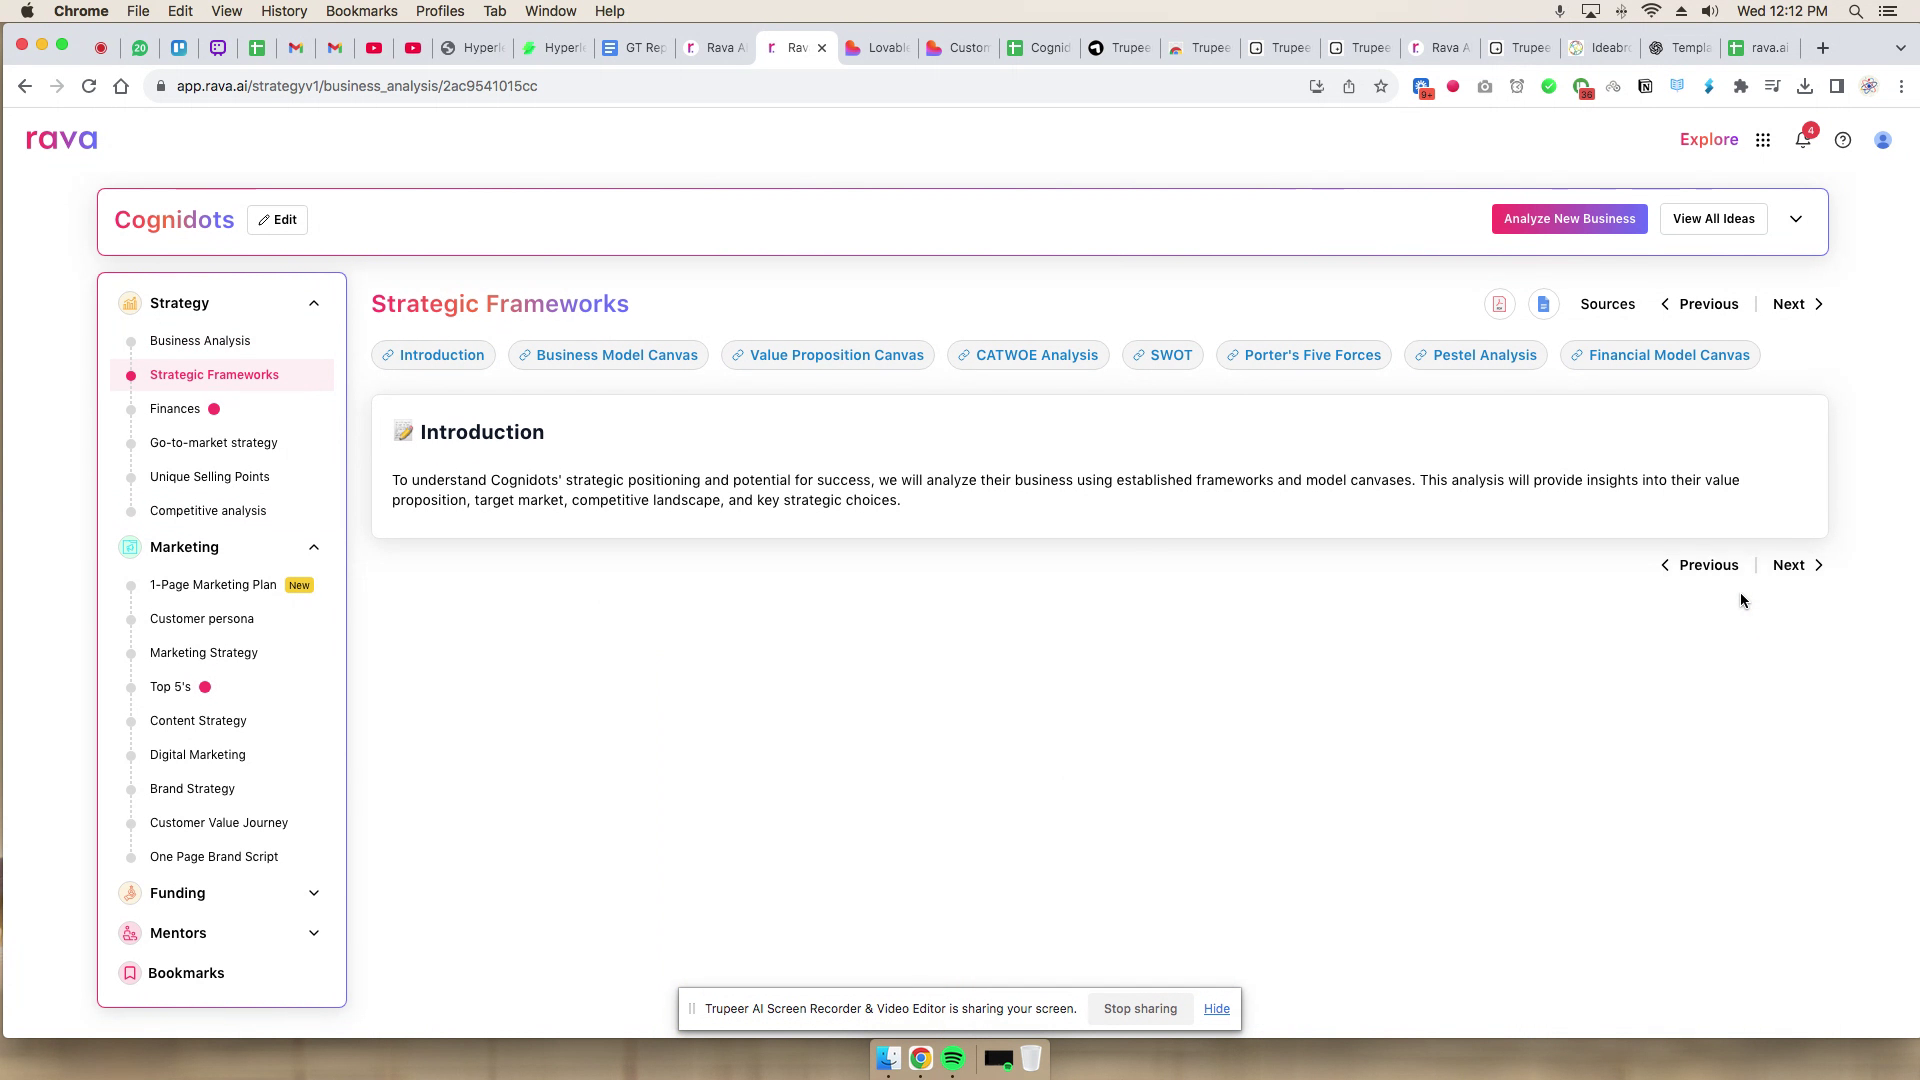Open the notifications bell

coord(1803,140)
